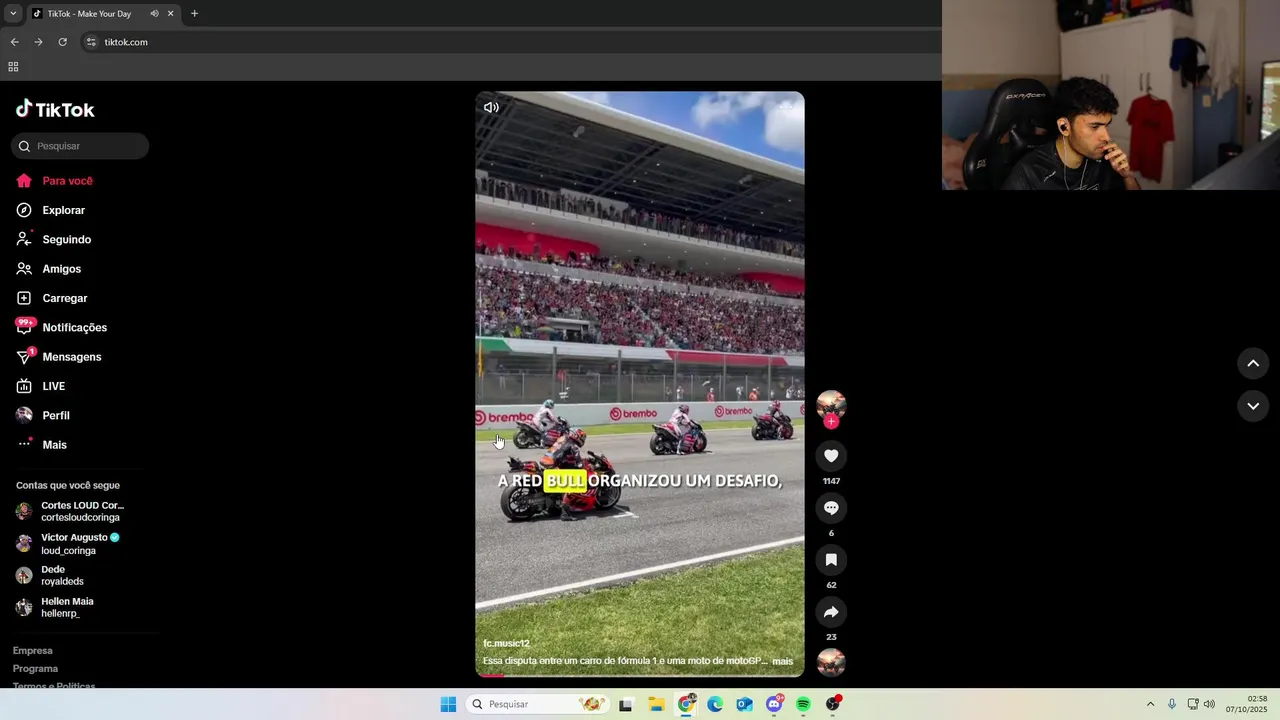Viewport: 1280px width, 720px height.
Task: Open the creator avatar beside the video
Action: 831,404
